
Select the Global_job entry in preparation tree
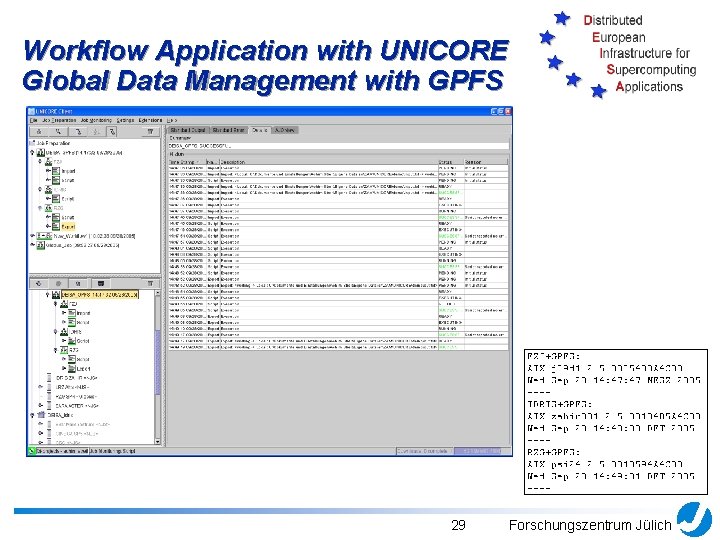coord(83,245)
